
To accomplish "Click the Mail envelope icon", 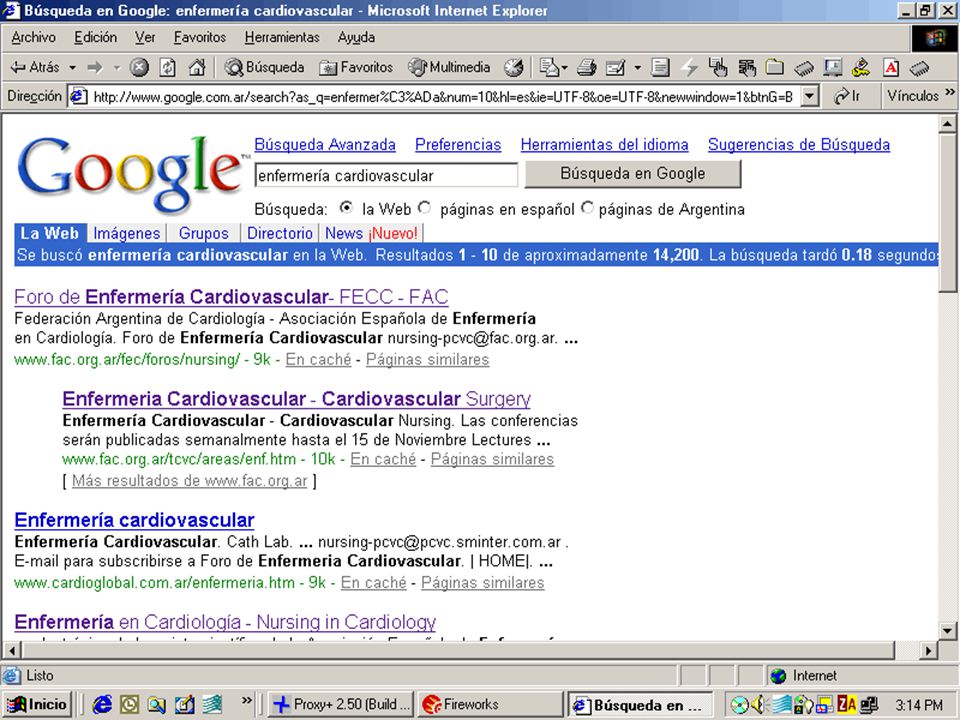I will (x=550, y=67).
